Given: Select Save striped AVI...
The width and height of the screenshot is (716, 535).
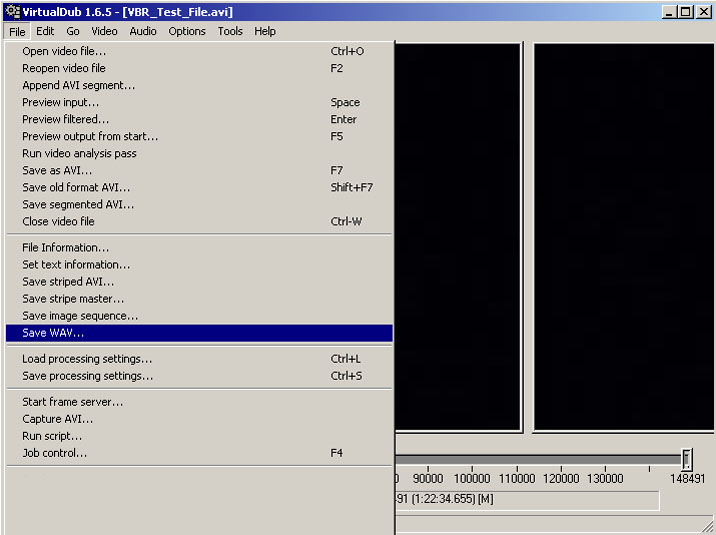Looking at the screenshot, I should [x=199, y=282].
